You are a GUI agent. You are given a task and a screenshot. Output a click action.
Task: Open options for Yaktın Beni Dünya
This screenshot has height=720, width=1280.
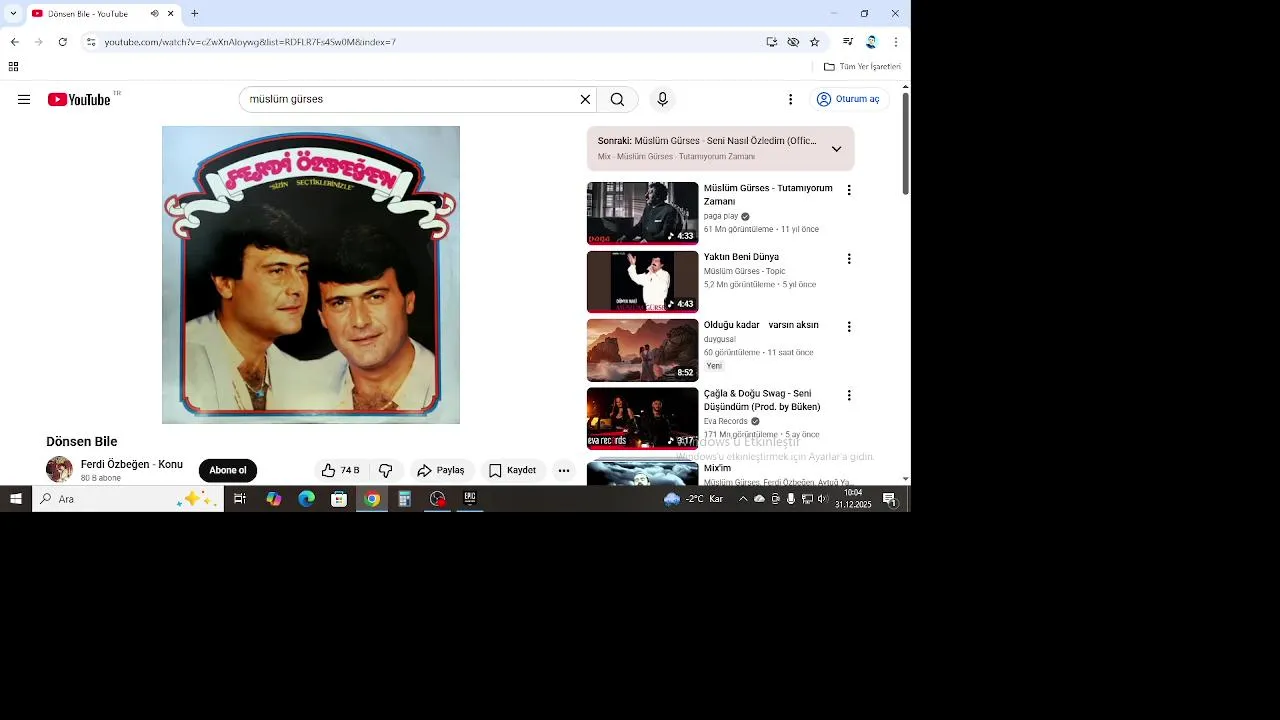click(x=849, y=259)
